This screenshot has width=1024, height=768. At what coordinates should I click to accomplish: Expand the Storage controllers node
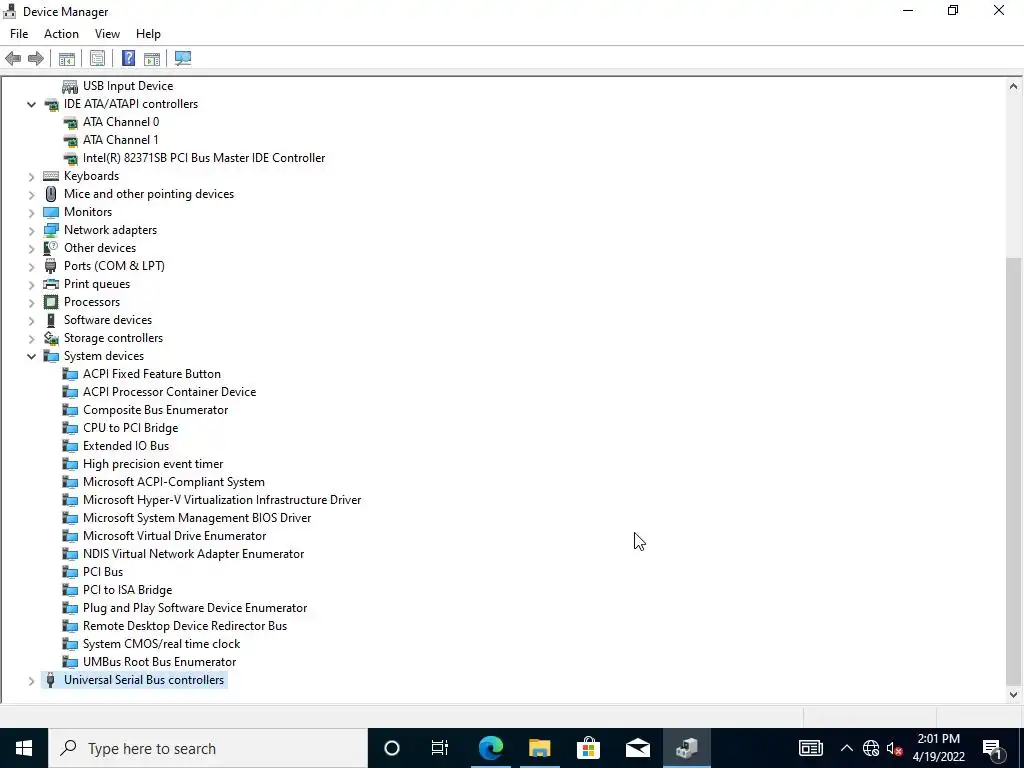click(31, 338)
